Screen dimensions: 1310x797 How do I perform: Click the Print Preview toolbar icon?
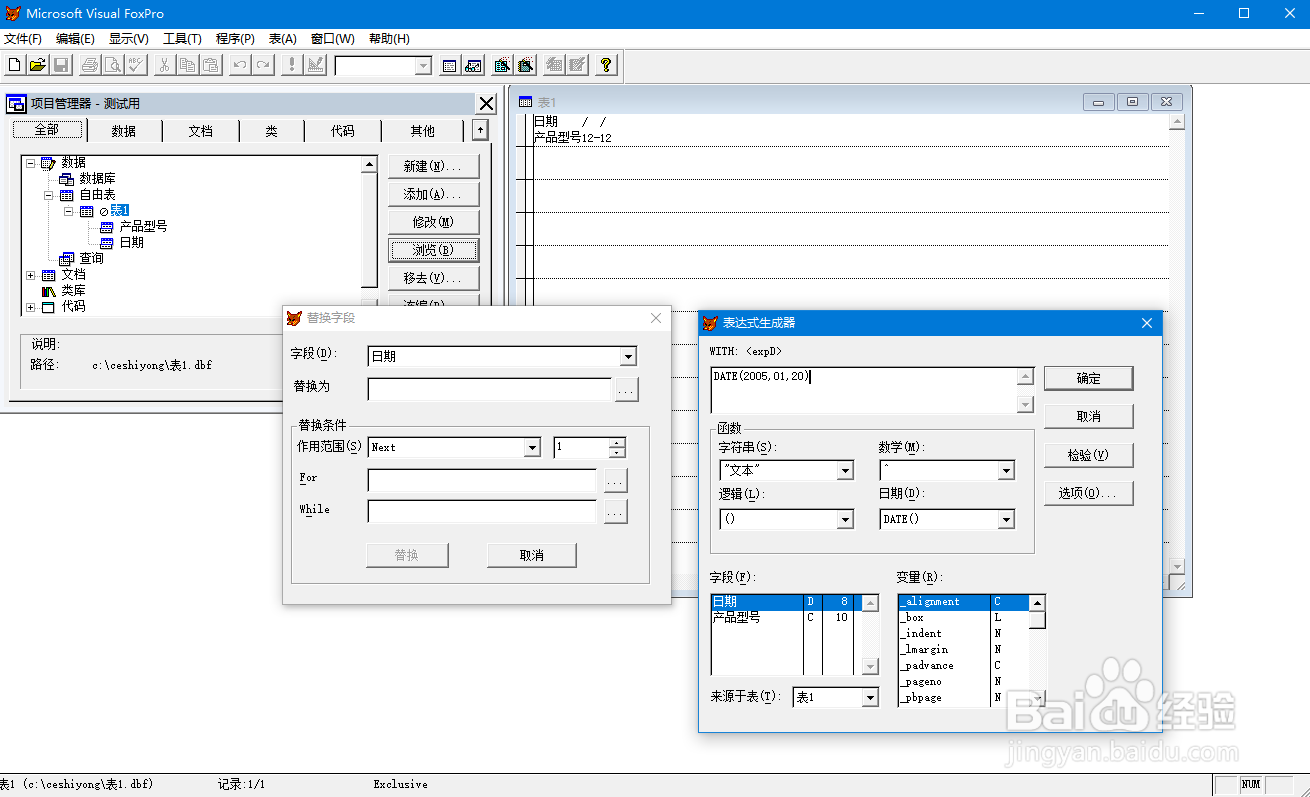tap(113, 64)
